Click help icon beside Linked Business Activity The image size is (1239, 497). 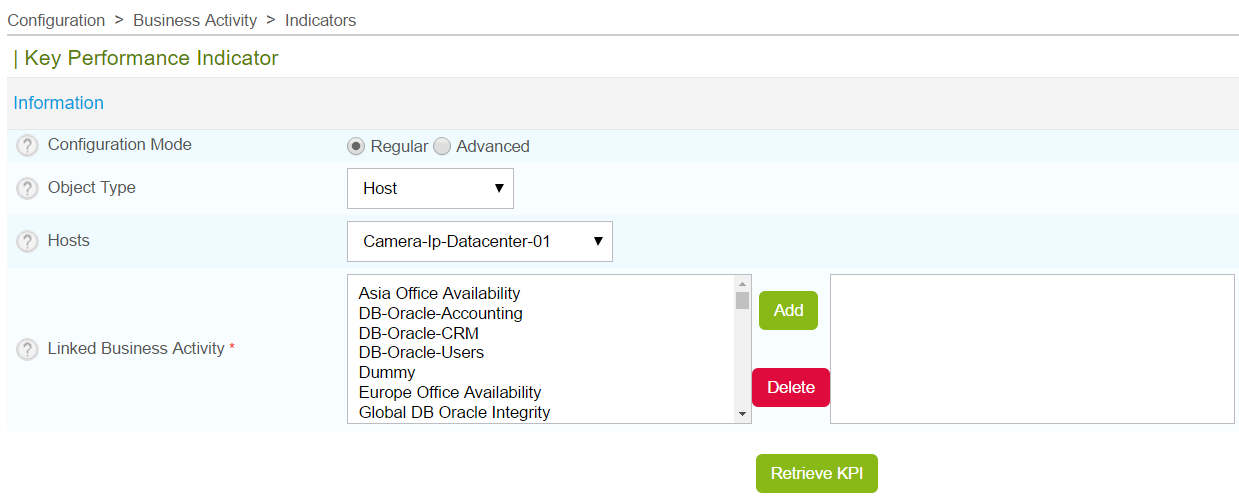tap(28, 350)
